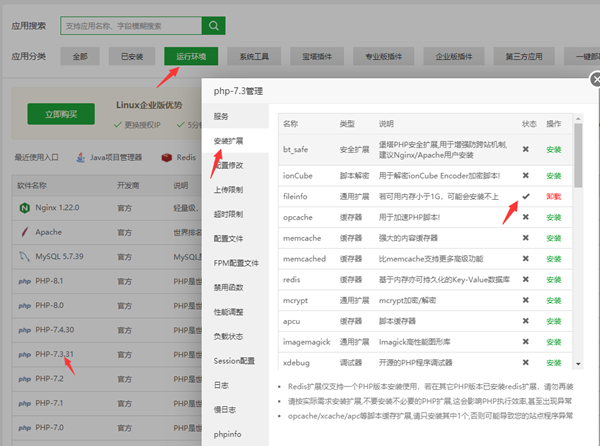Open the 安装扩展 section in sidebar
The image size is (600, 446).
click(235, 141)
